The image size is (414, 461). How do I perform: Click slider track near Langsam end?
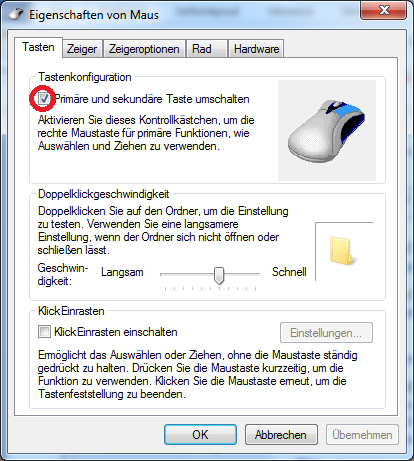pos(170,274)
